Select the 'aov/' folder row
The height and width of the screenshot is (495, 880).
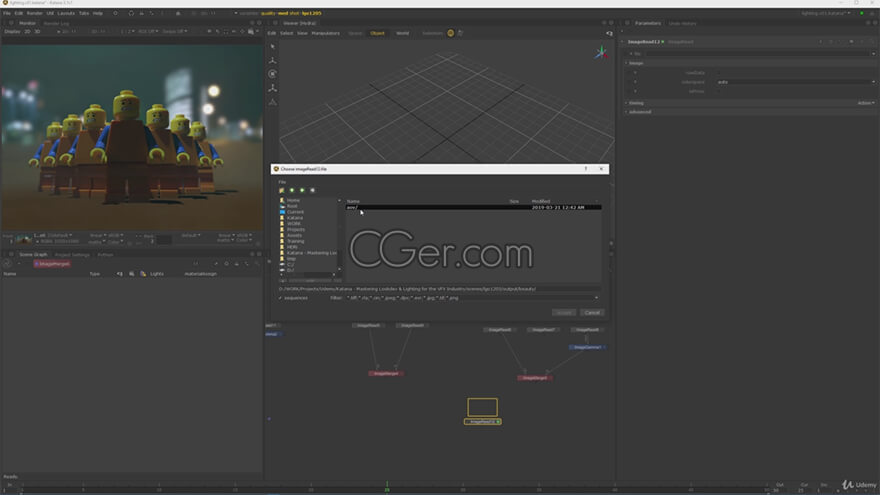[x=473, y=208]
